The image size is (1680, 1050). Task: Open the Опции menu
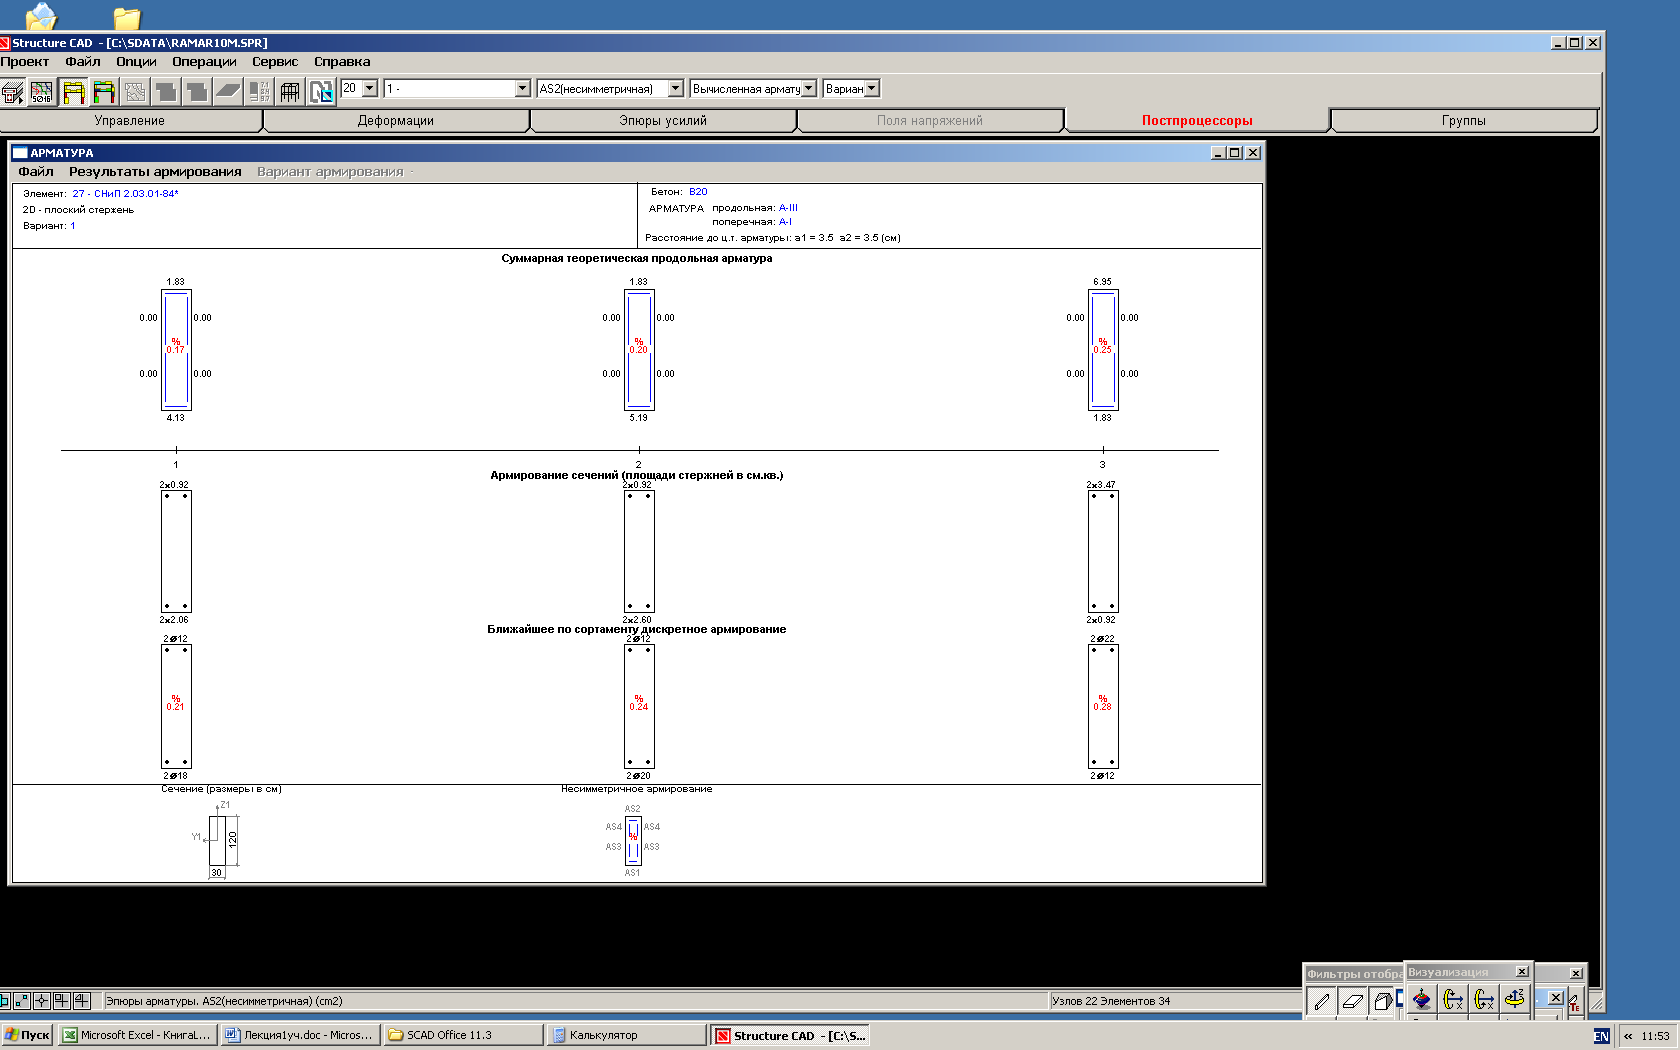click(136, 62)
